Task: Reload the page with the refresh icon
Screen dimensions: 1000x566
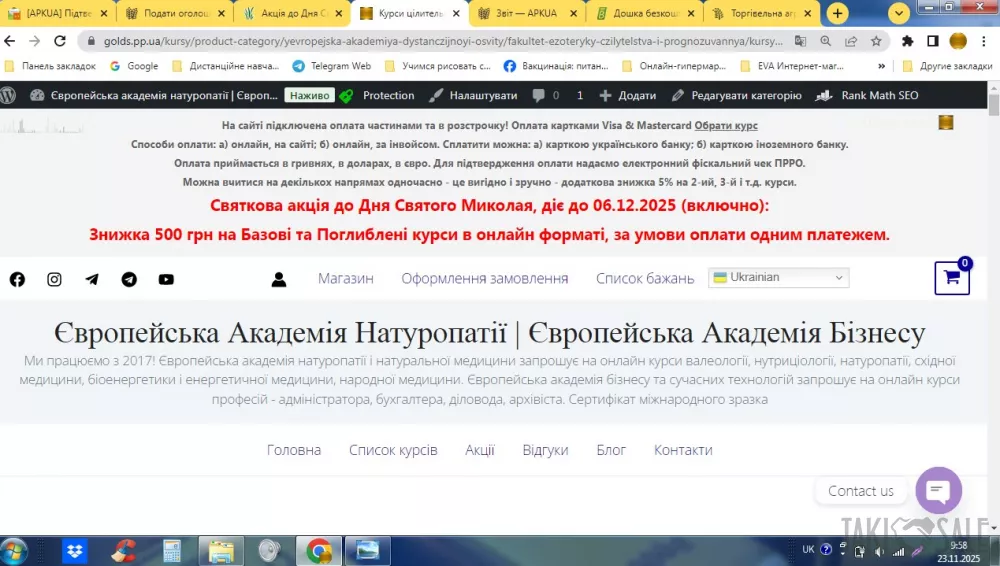Action: (60, 41)
